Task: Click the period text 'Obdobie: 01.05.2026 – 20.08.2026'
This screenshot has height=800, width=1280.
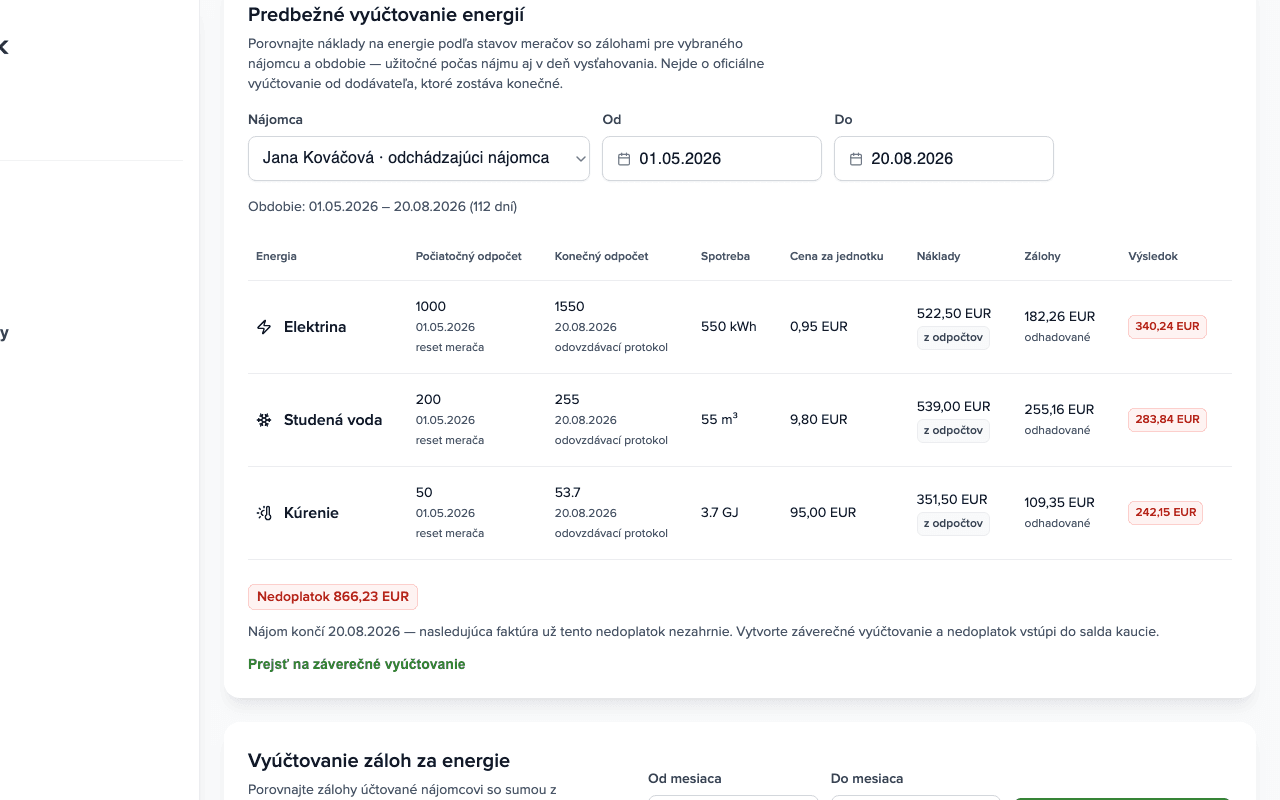Action: [x=357, y=207]
